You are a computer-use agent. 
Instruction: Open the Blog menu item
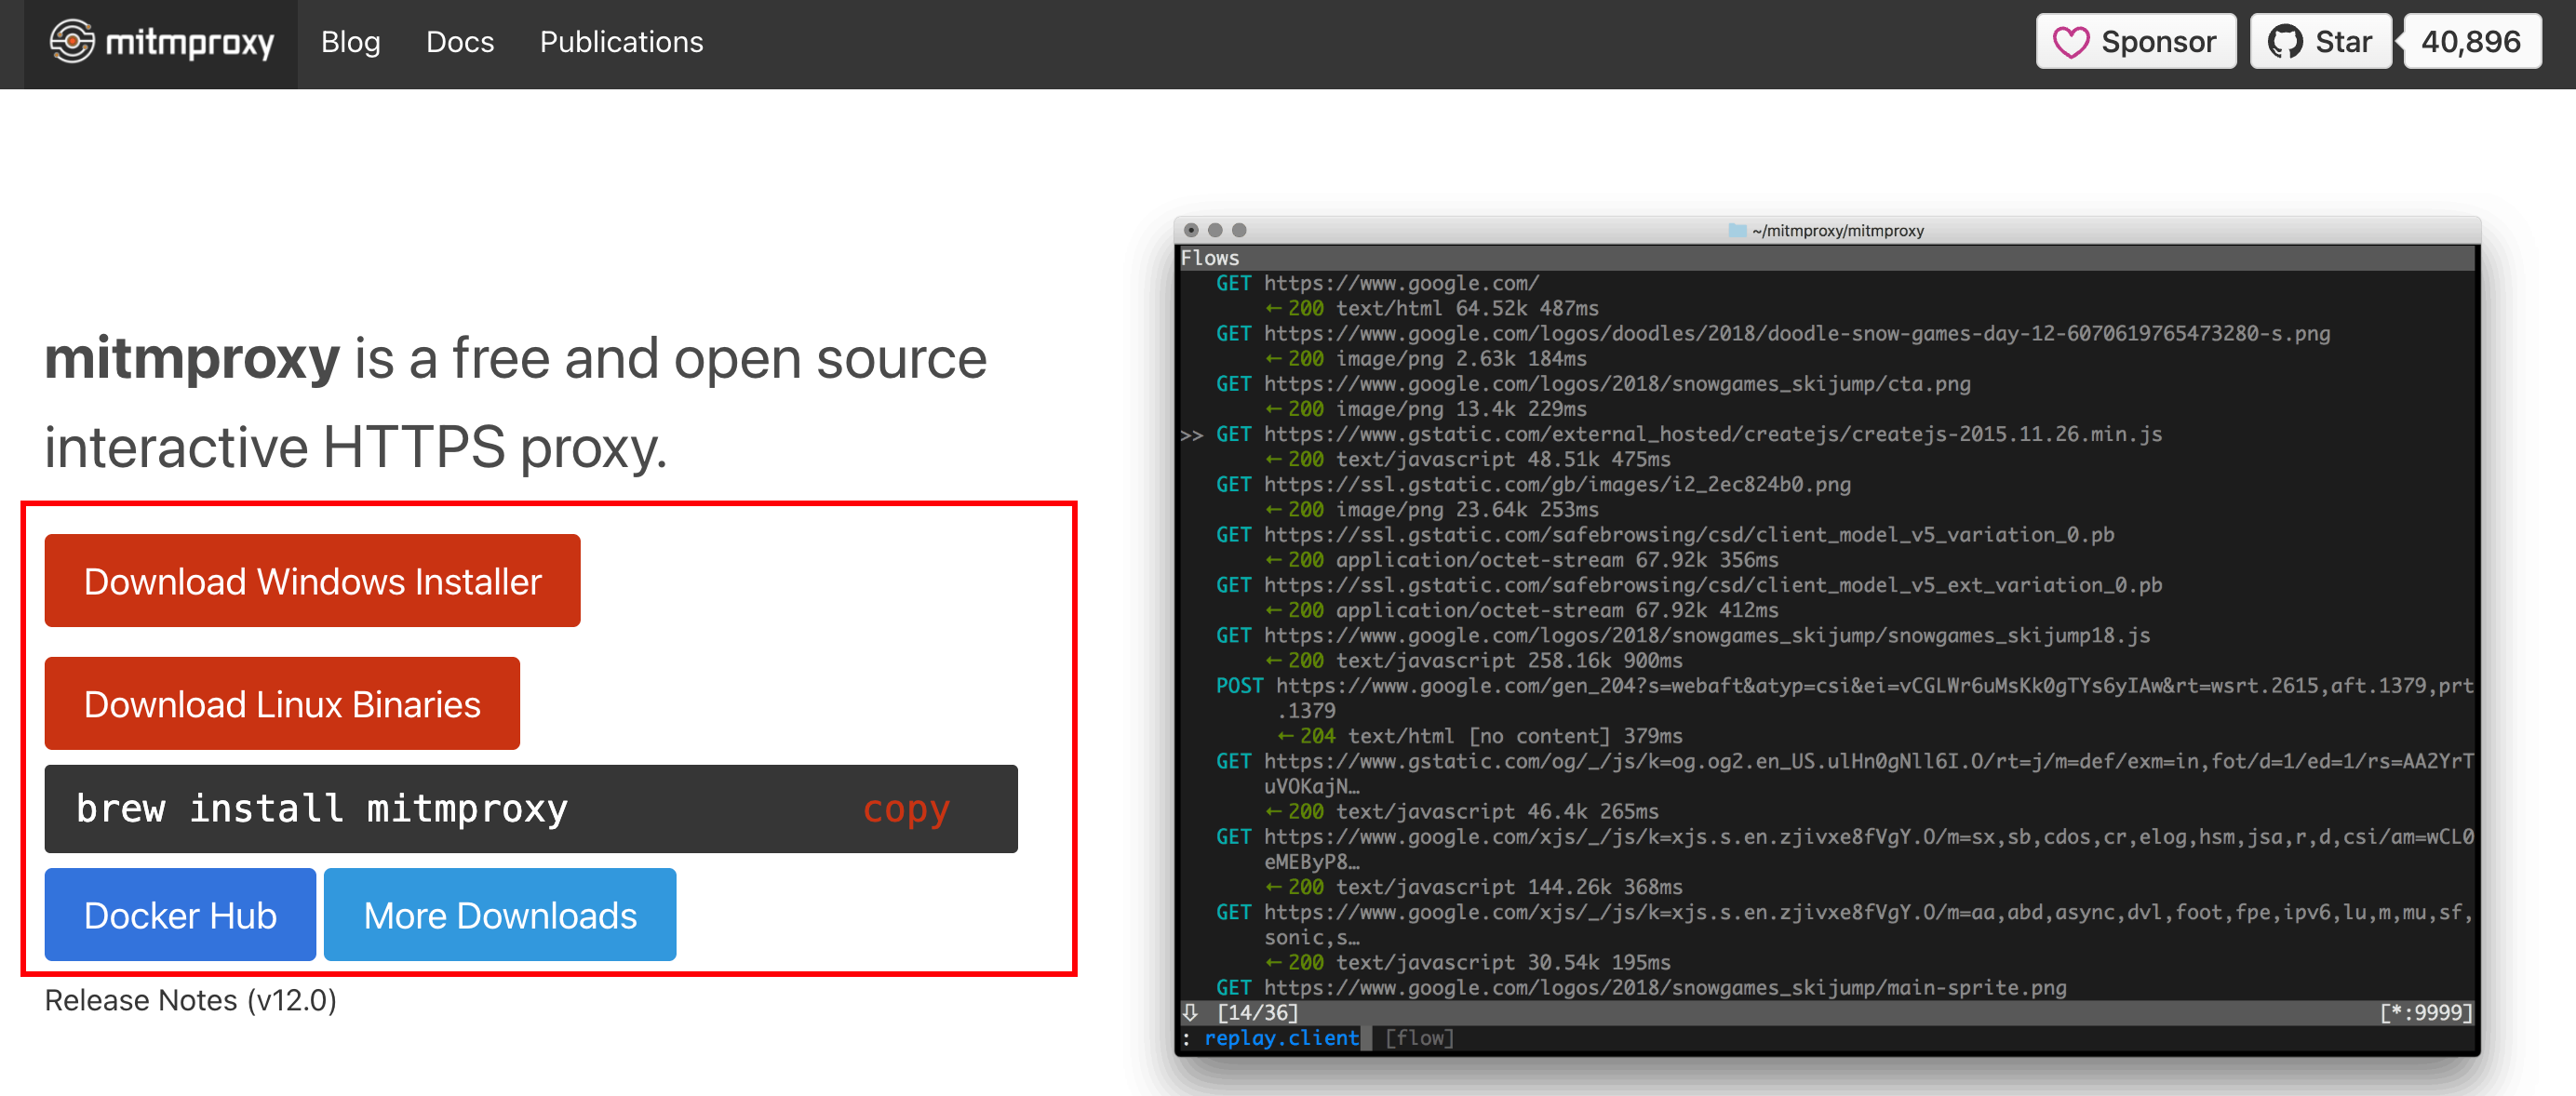[x=350, y=42]
